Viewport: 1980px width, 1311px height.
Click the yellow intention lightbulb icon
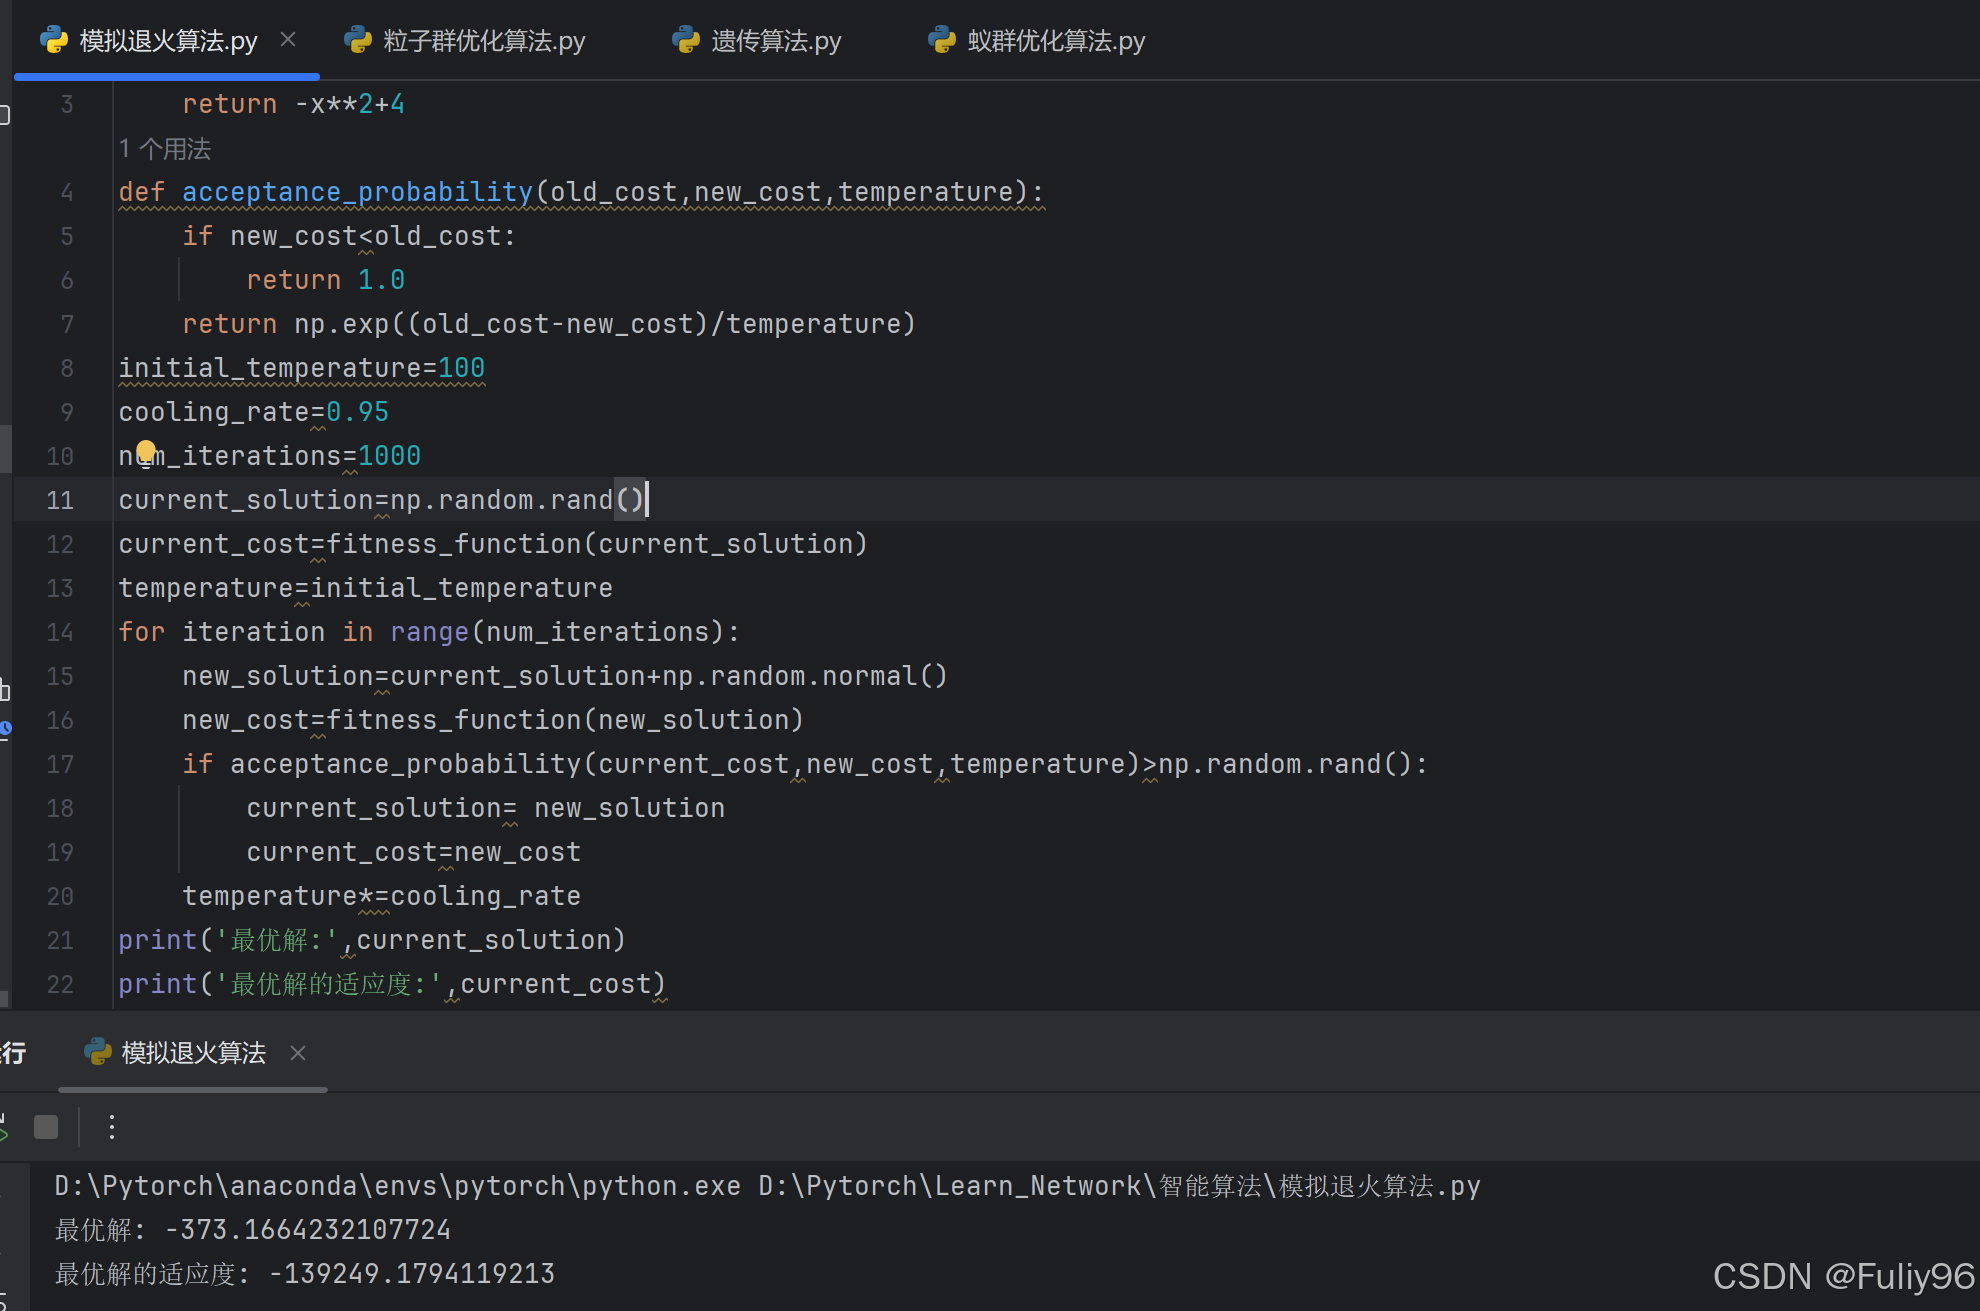[x=146, y=452]
